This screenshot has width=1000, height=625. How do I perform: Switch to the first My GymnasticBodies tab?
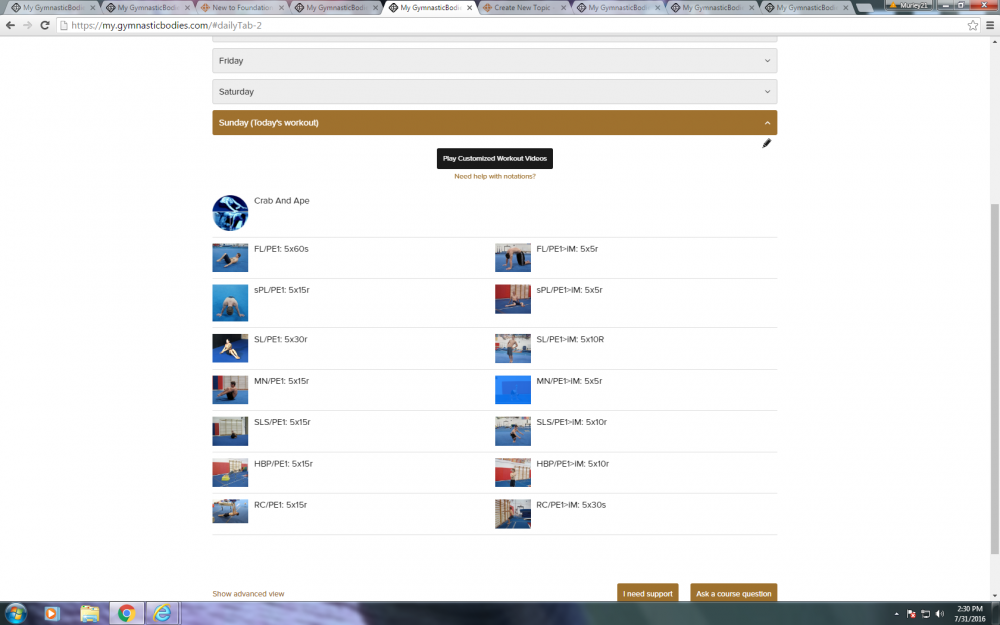pyautogui.click(x=54, y=8)
